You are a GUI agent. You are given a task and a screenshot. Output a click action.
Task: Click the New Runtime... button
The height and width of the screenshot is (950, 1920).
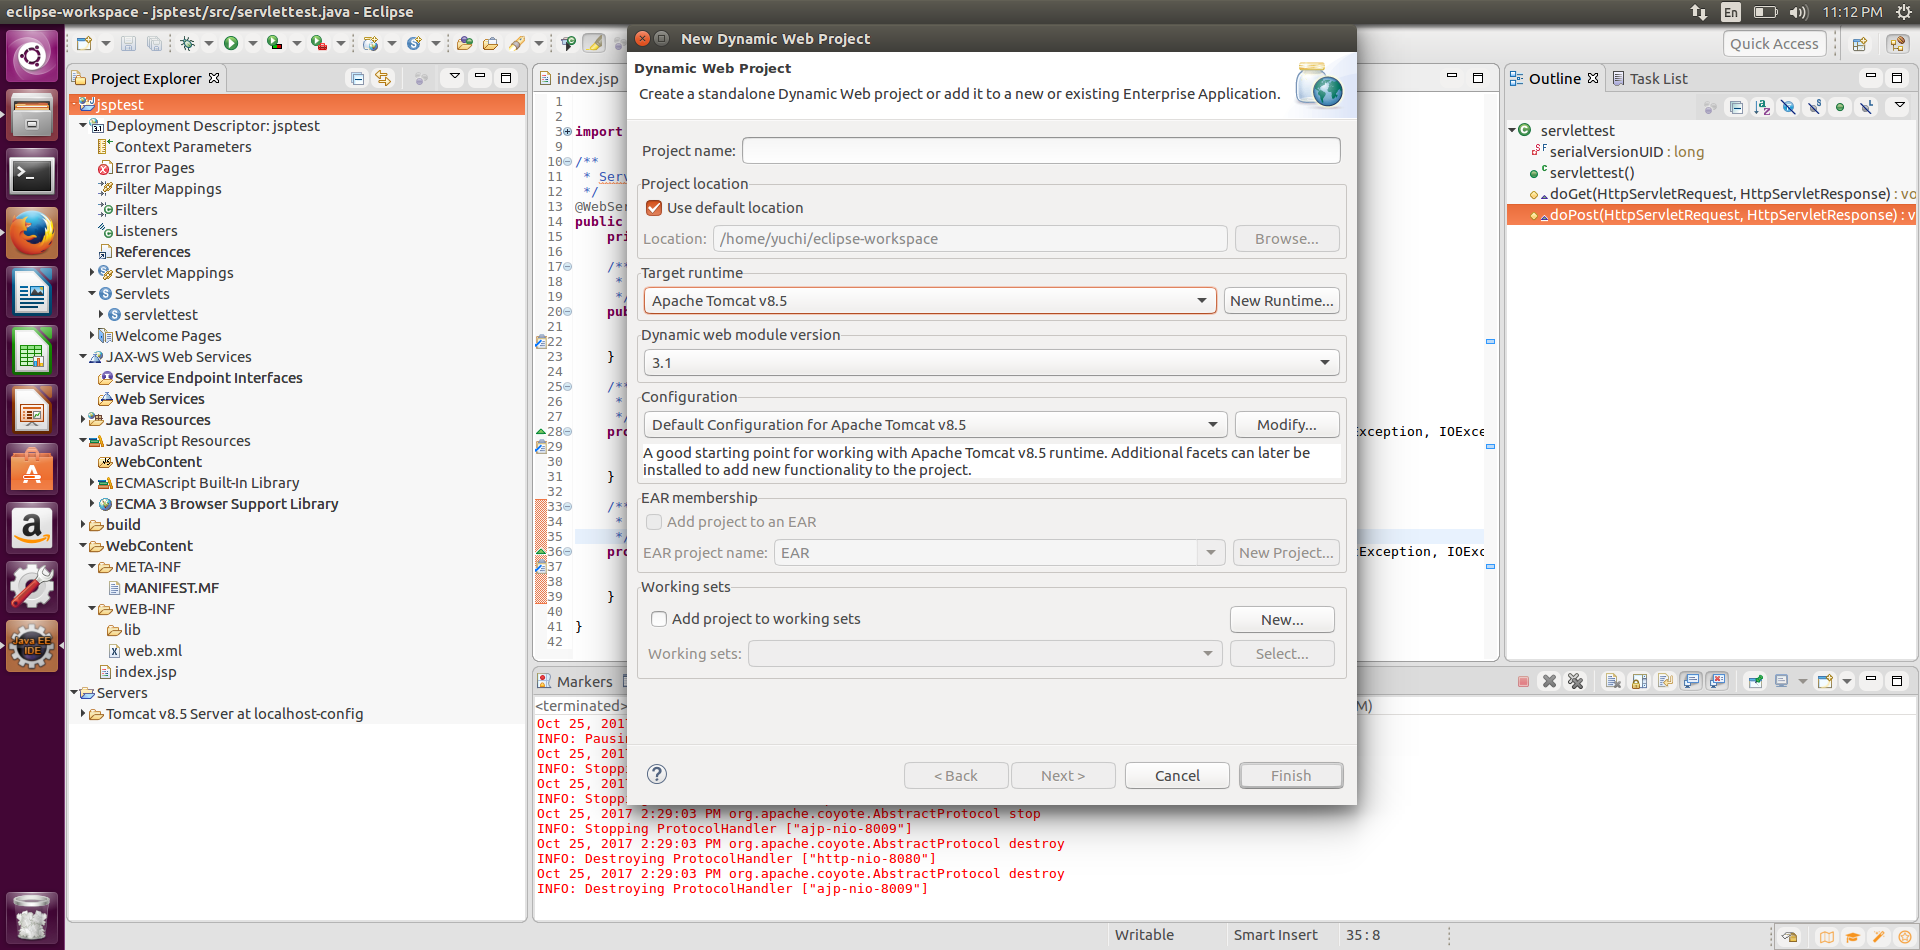(x=1281, y=301)
